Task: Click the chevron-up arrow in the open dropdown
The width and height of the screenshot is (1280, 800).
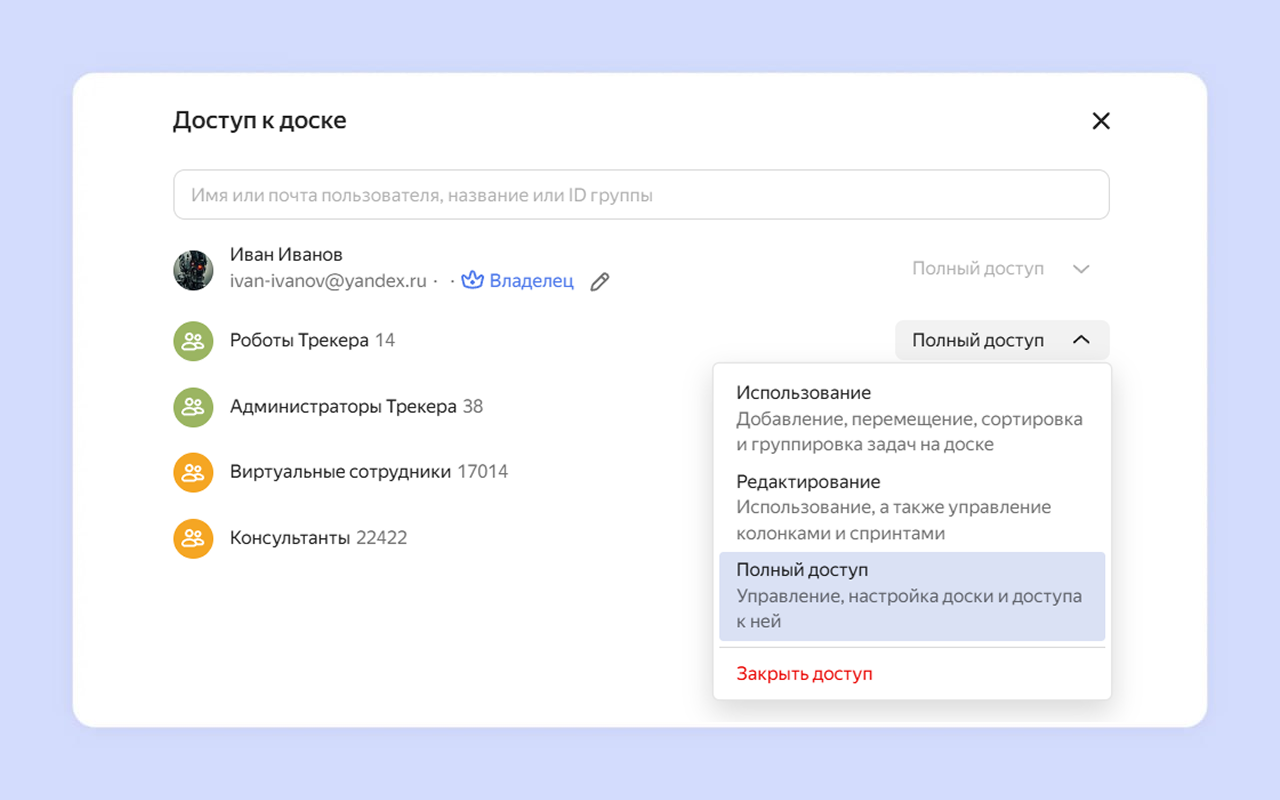Action: [1081, 341]
